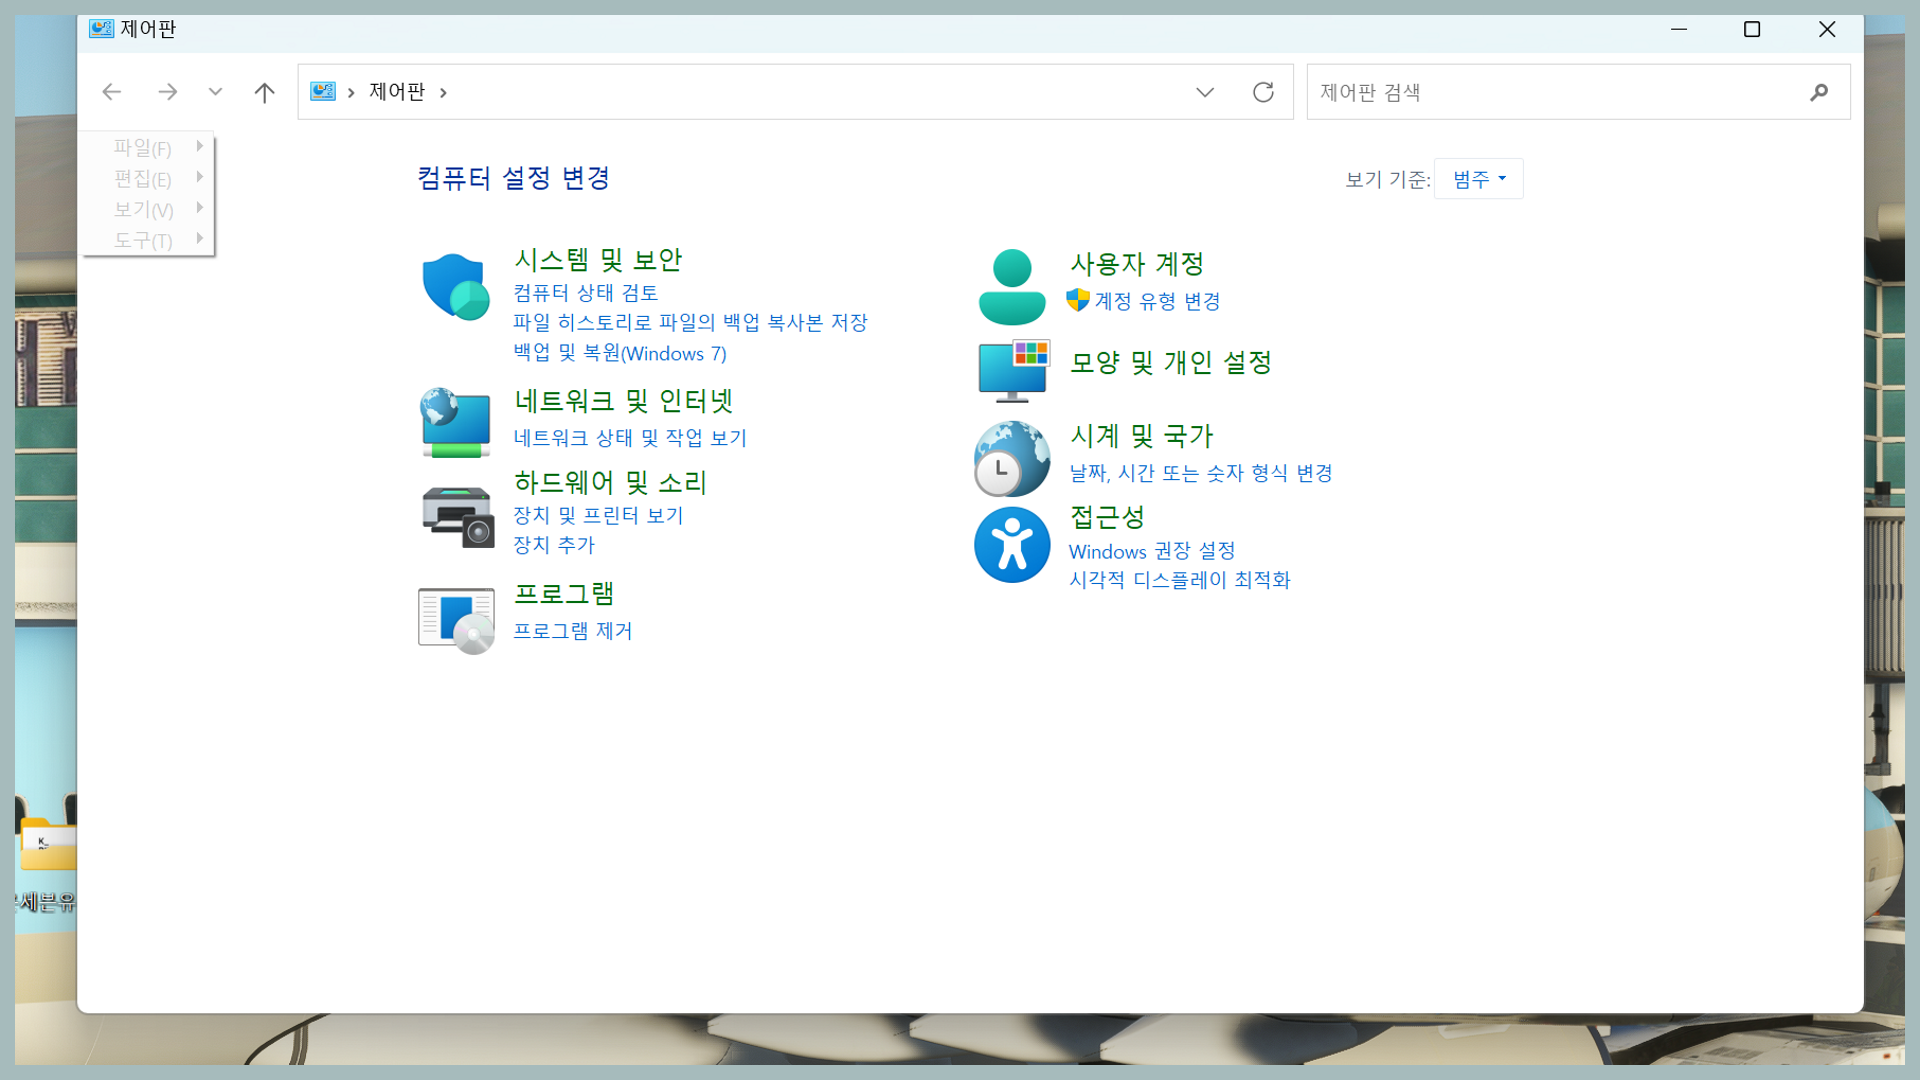This screenshot has width=1920, height=1080.
Task: Expand the chevron after 제어판 breadcrumb
Action: click(x=443, y=92)
